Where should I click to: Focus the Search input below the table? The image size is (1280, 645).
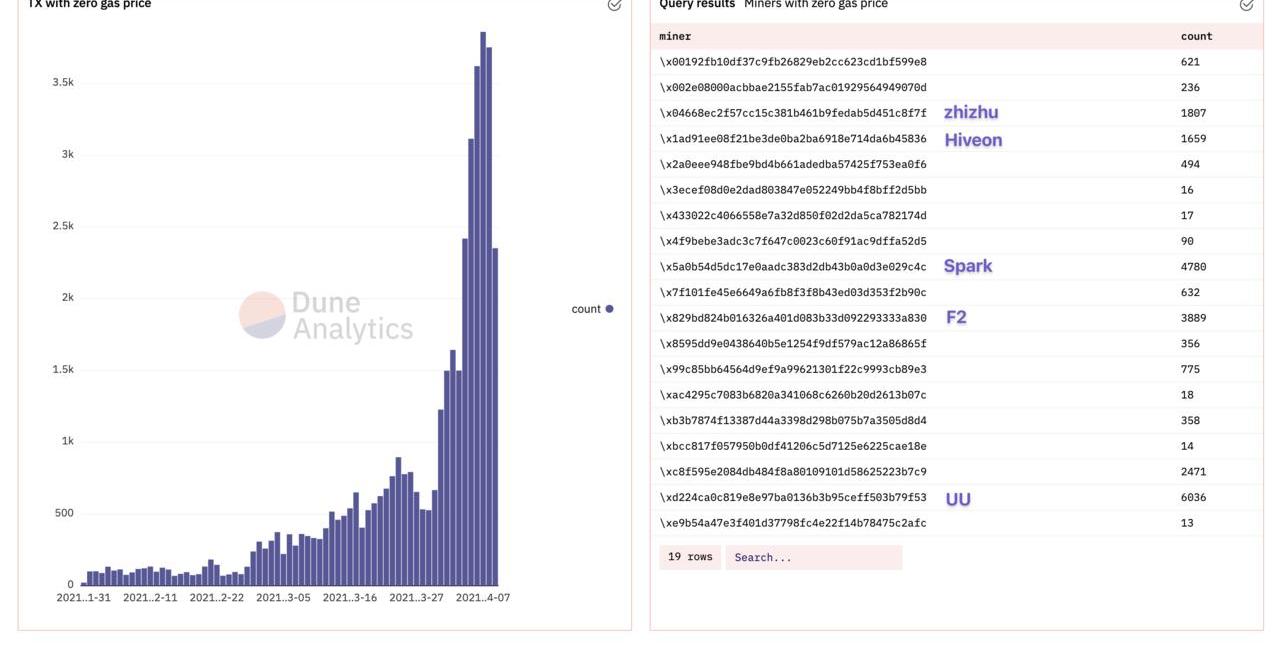click(813, 557)
